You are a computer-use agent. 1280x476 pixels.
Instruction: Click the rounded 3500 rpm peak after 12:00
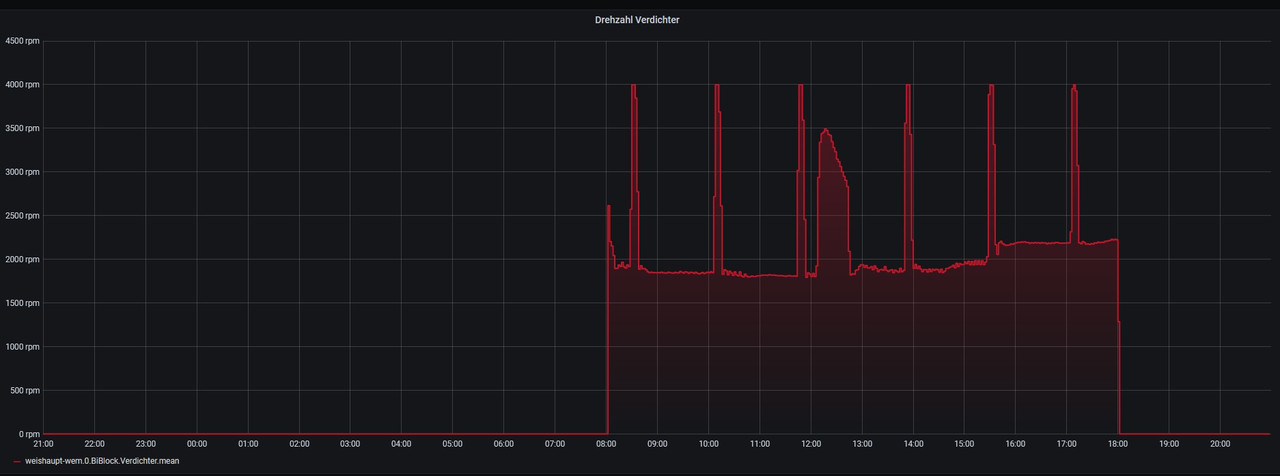[x=825, y=130]
